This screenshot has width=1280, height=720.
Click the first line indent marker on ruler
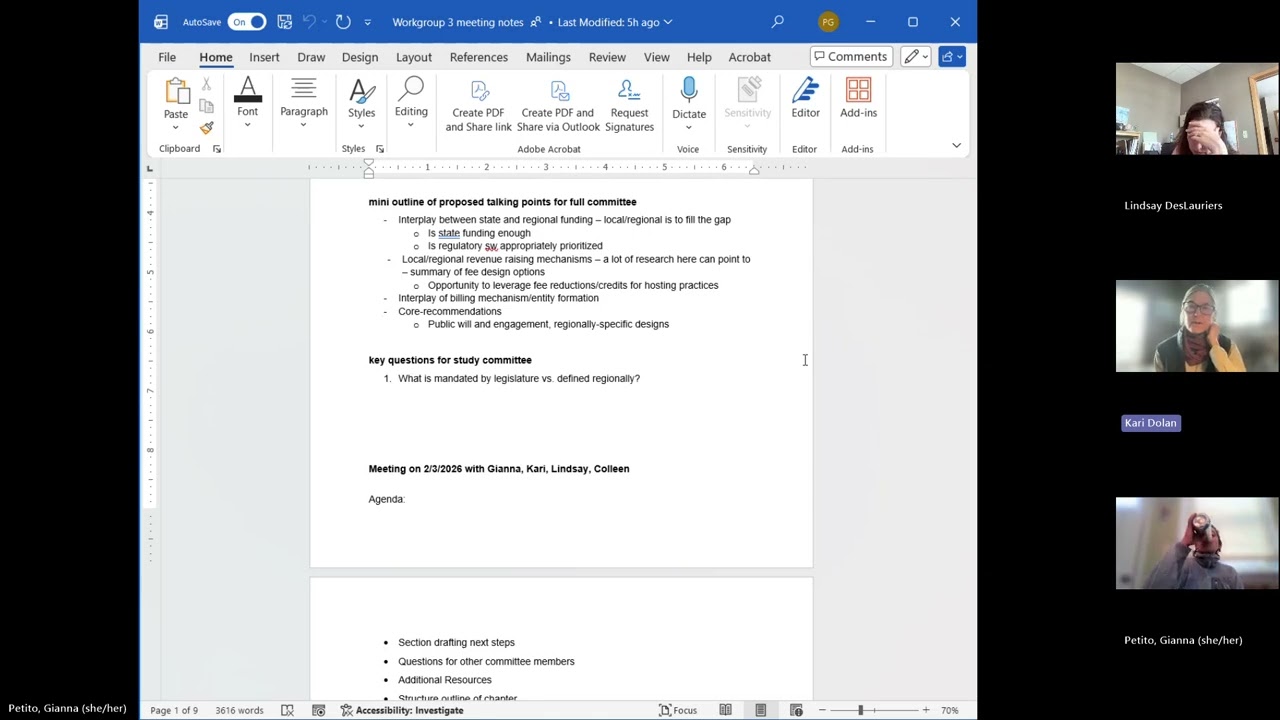[x=368, y=162]
